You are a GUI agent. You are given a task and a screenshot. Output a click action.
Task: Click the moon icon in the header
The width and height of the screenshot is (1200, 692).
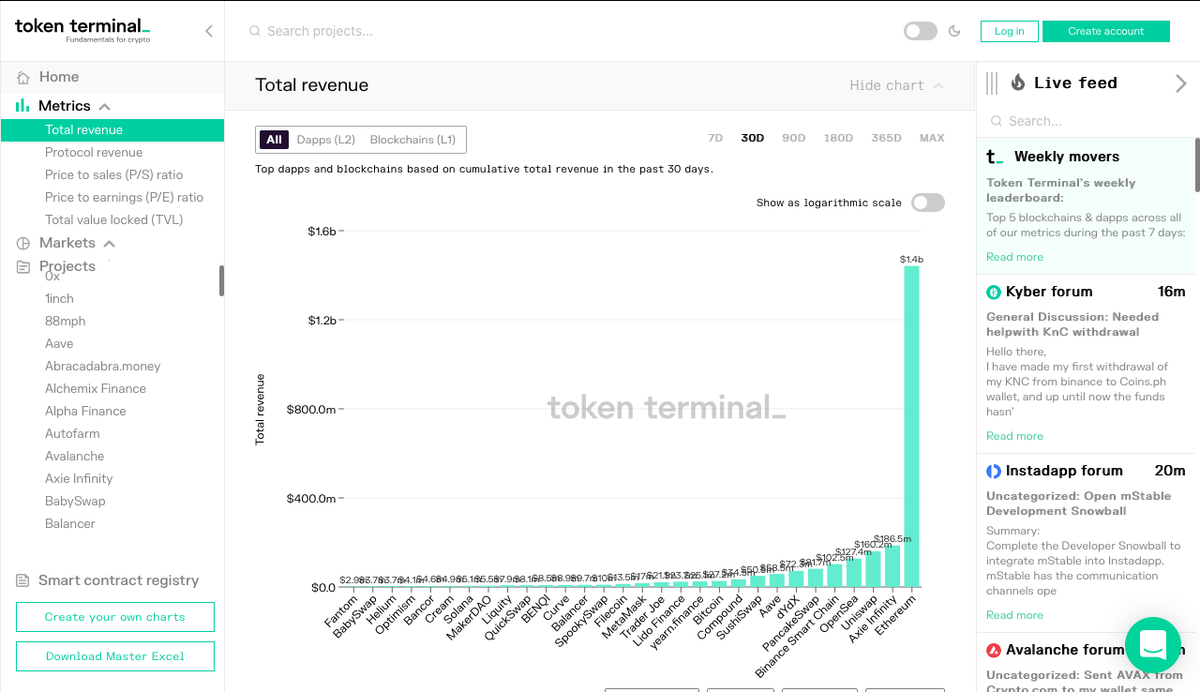point(955,31)
